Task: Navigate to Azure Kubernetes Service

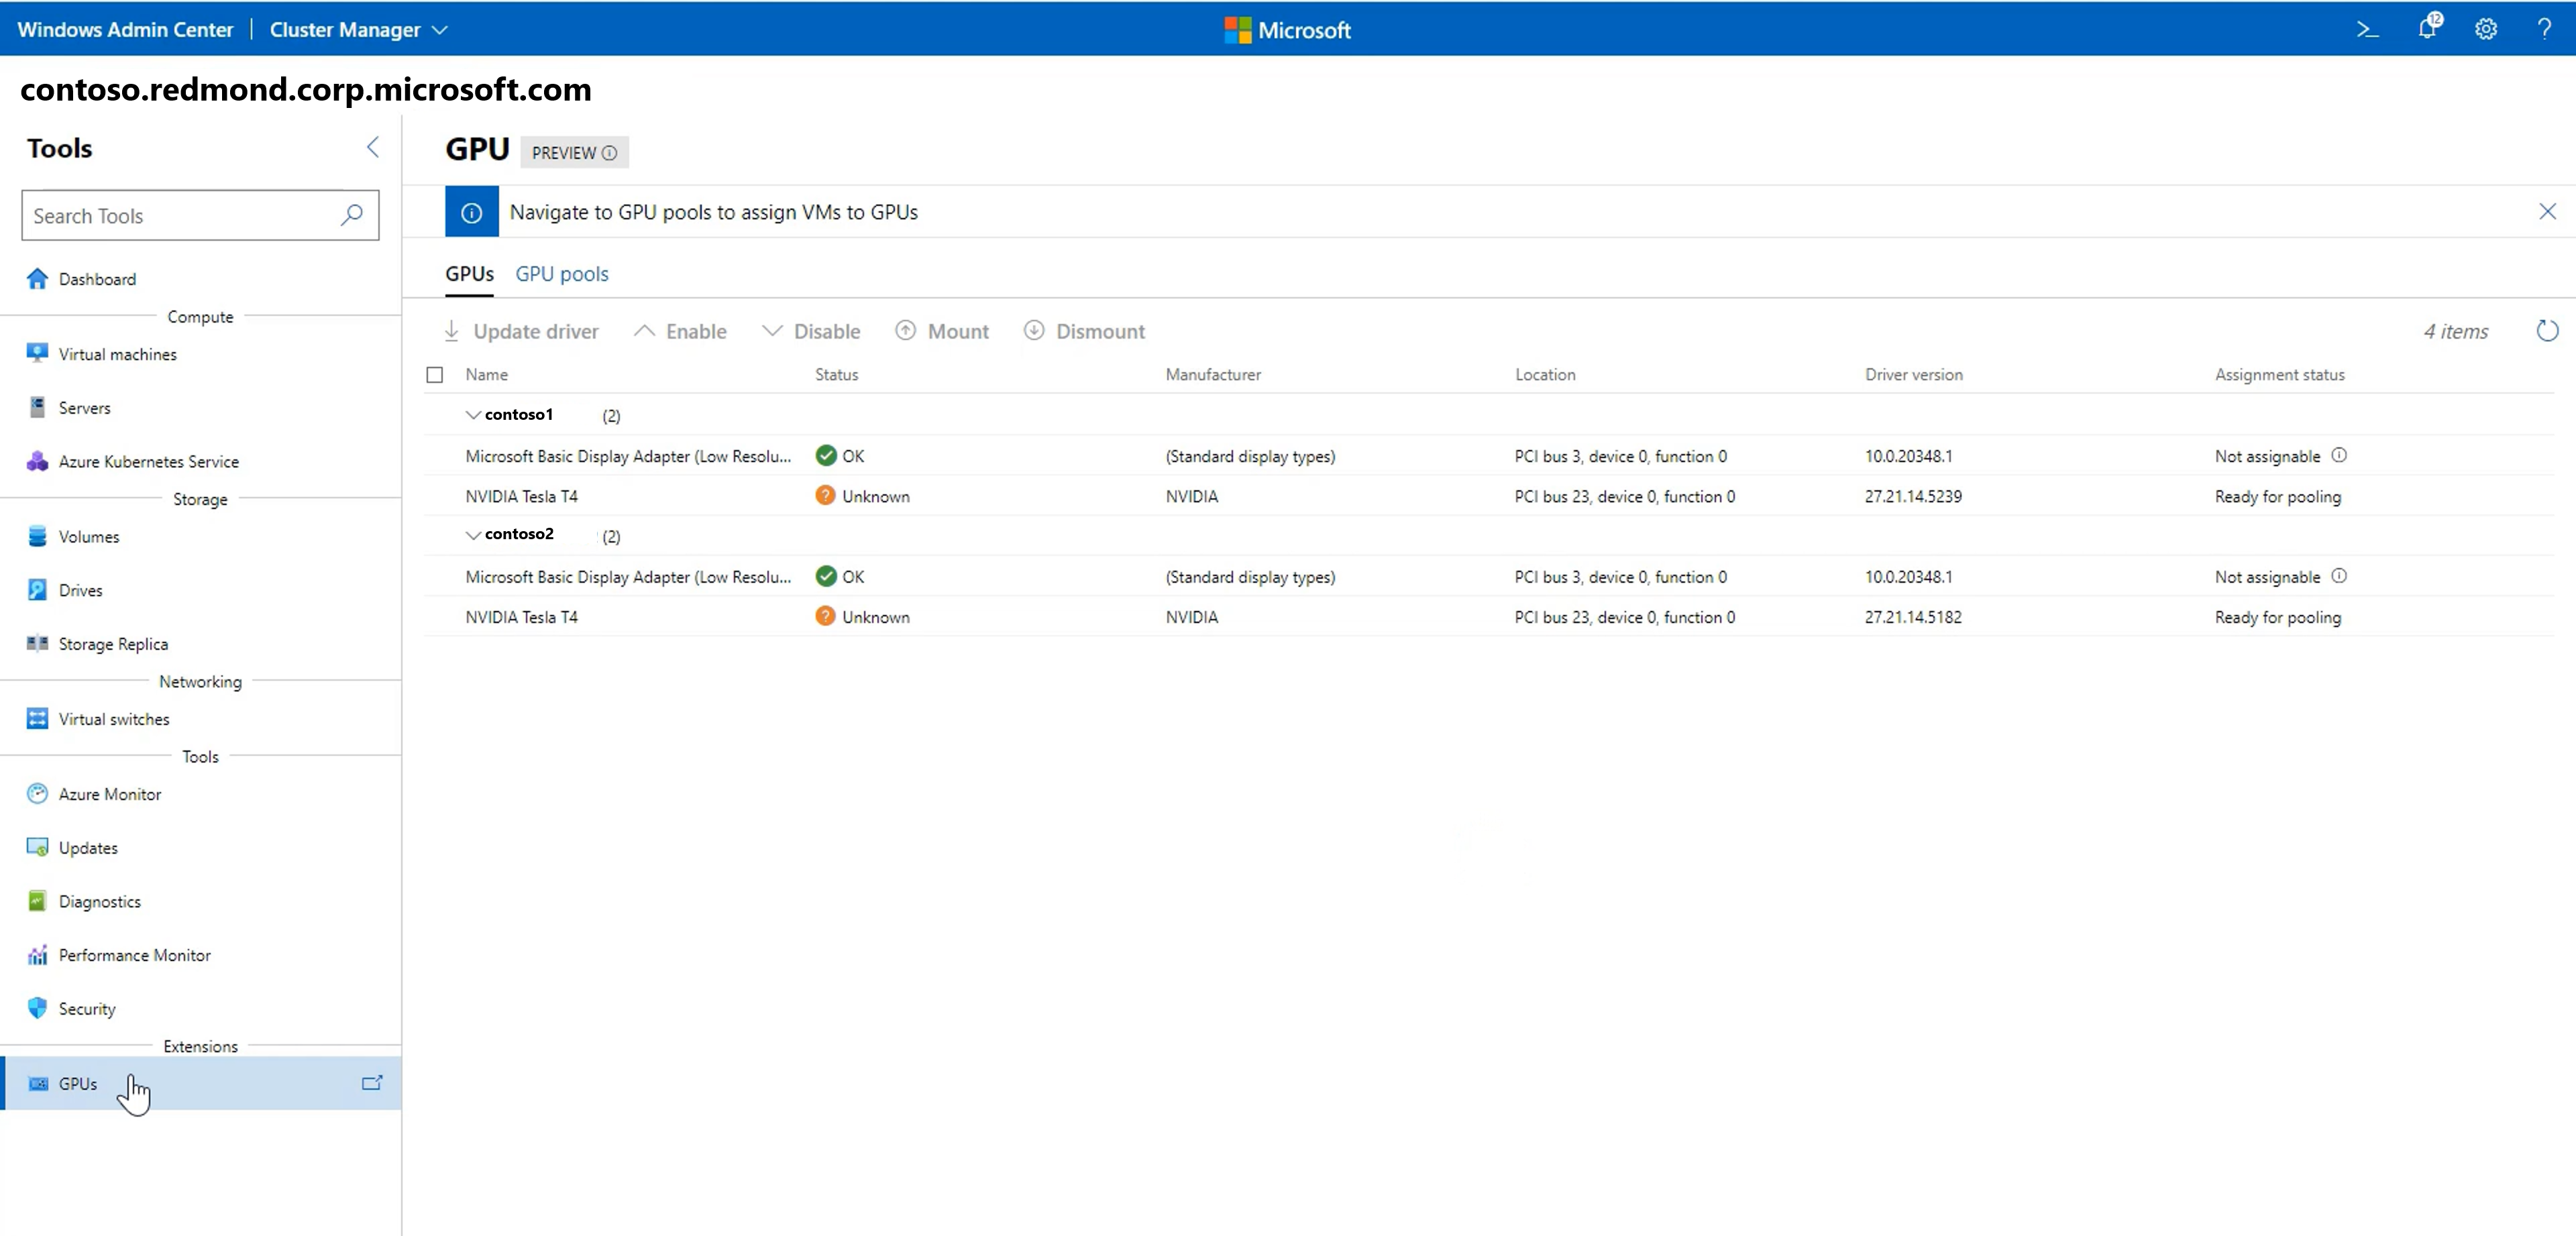Action: point(148,461)
